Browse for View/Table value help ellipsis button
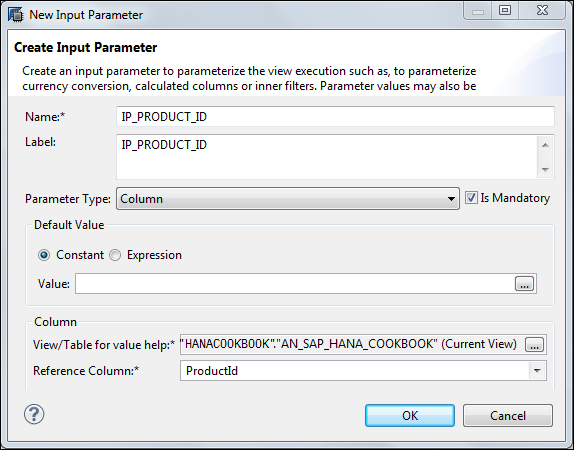The height and width of the screenshot is (450, 574). [534, 345]
